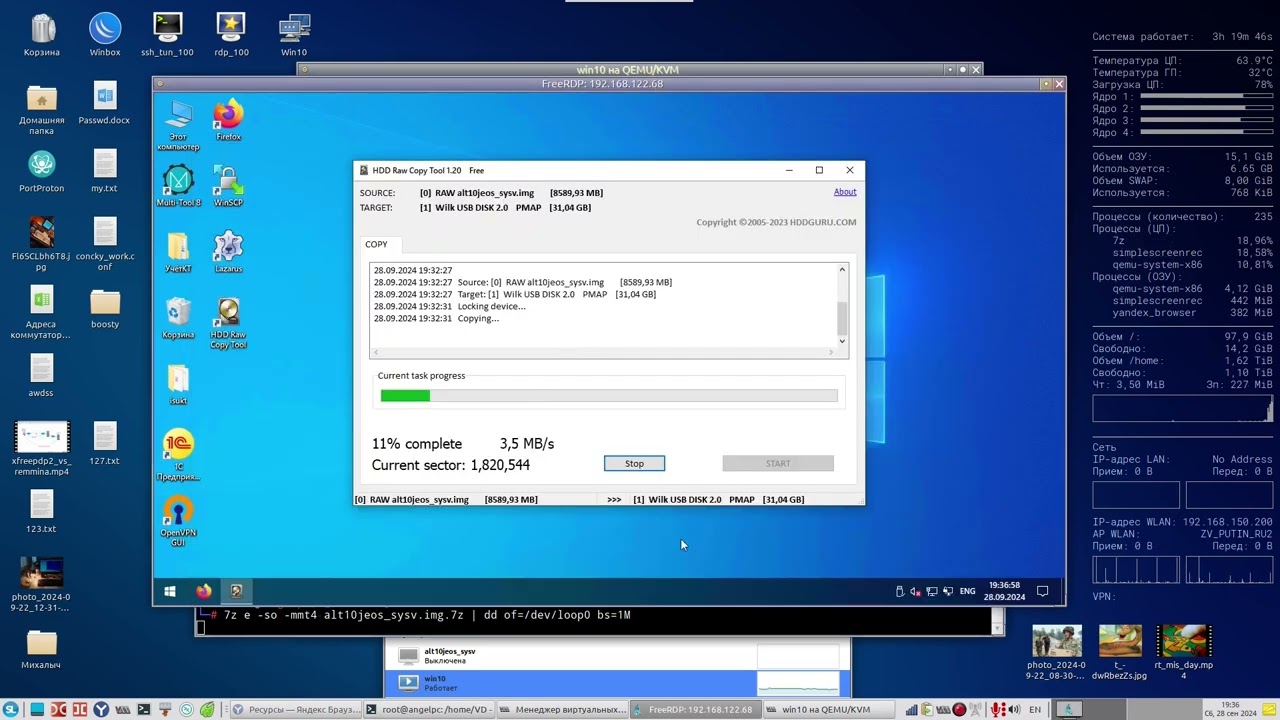Launch Winbox from the host desktop
Screen dimensions: 1280x720
105,35
